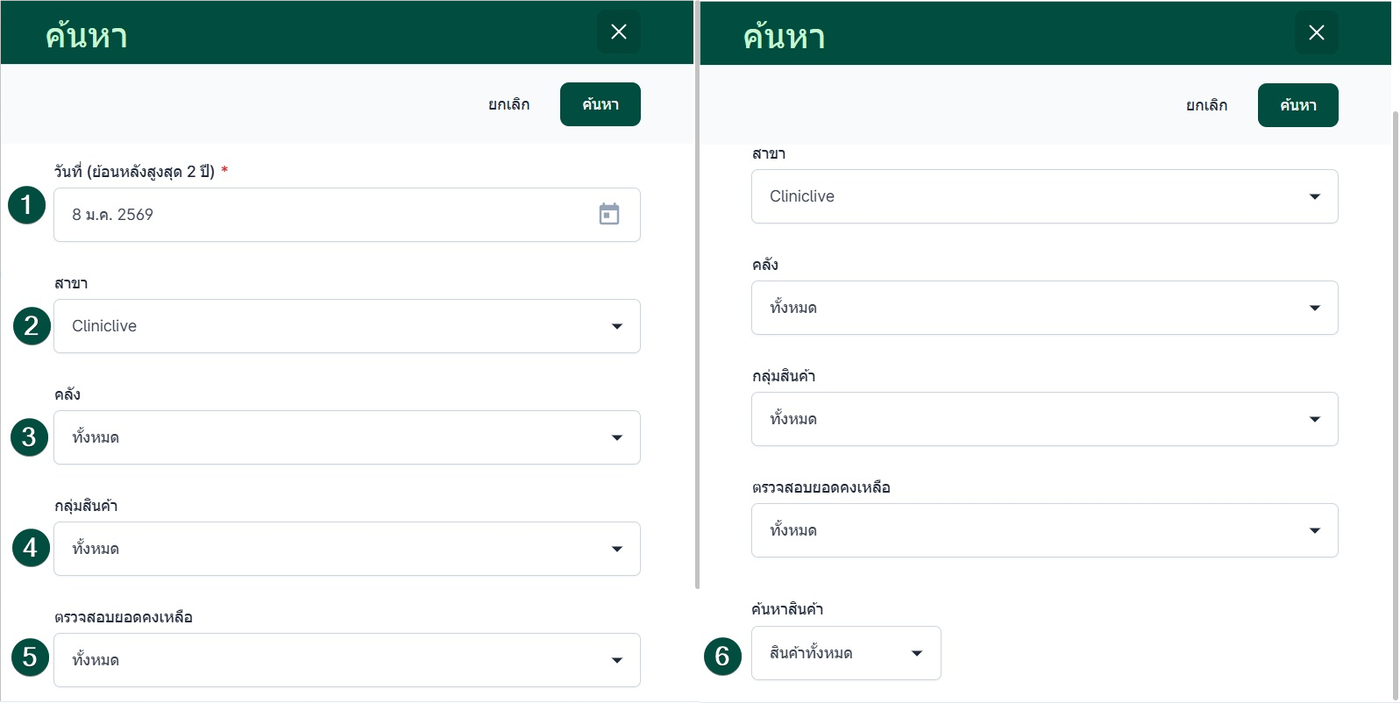The height and width of the screenshot is (703, 1400).
Task: Open the คลัง dropdown in left panel
Action: 347,437
